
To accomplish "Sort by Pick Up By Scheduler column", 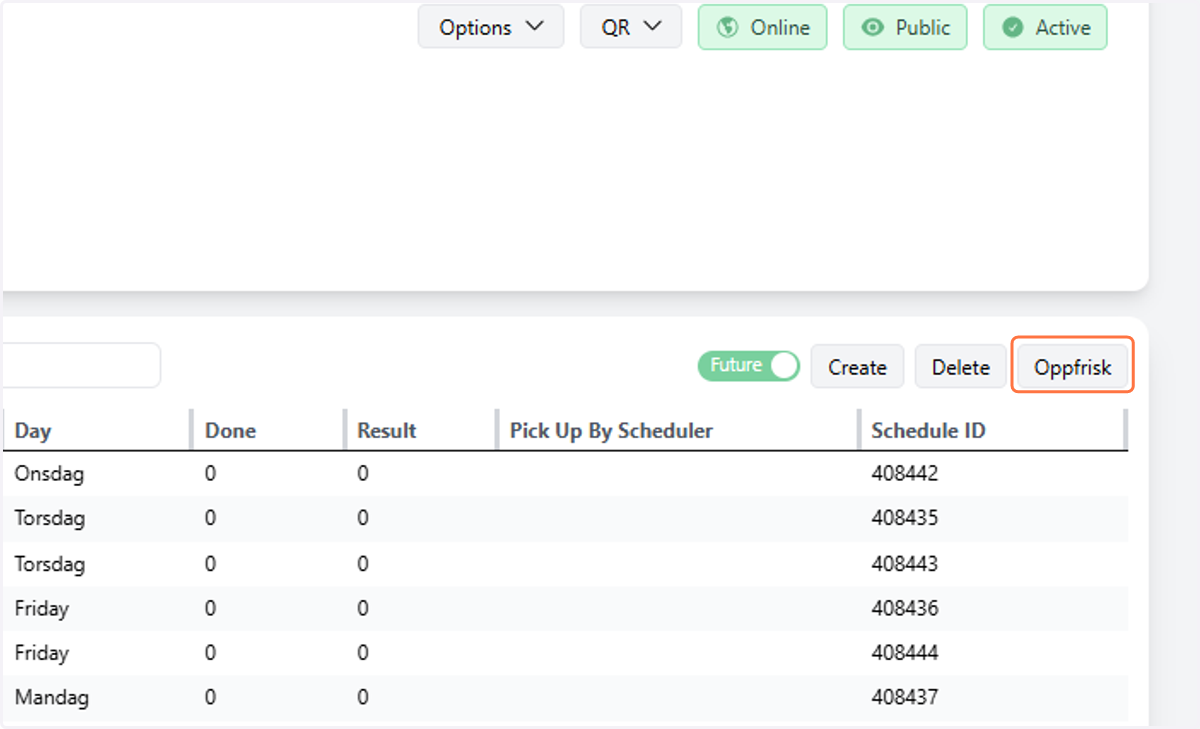I will (x=611, y=431).
